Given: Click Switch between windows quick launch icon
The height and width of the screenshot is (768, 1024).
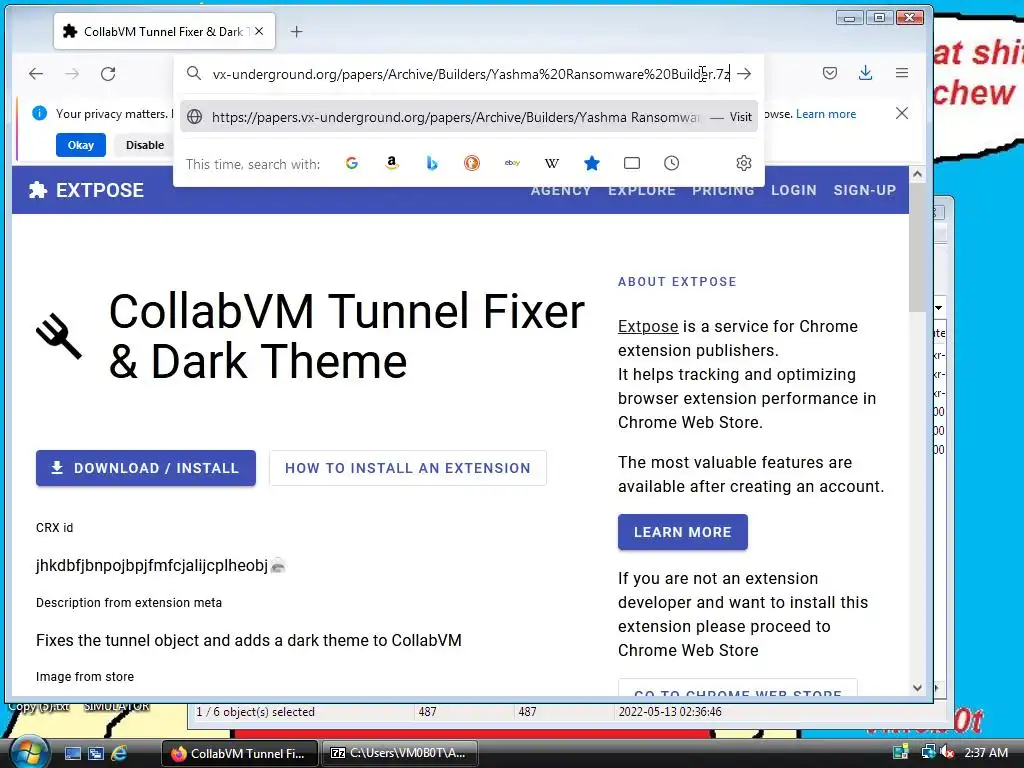Looking at the screenshot, I should 96,753.
